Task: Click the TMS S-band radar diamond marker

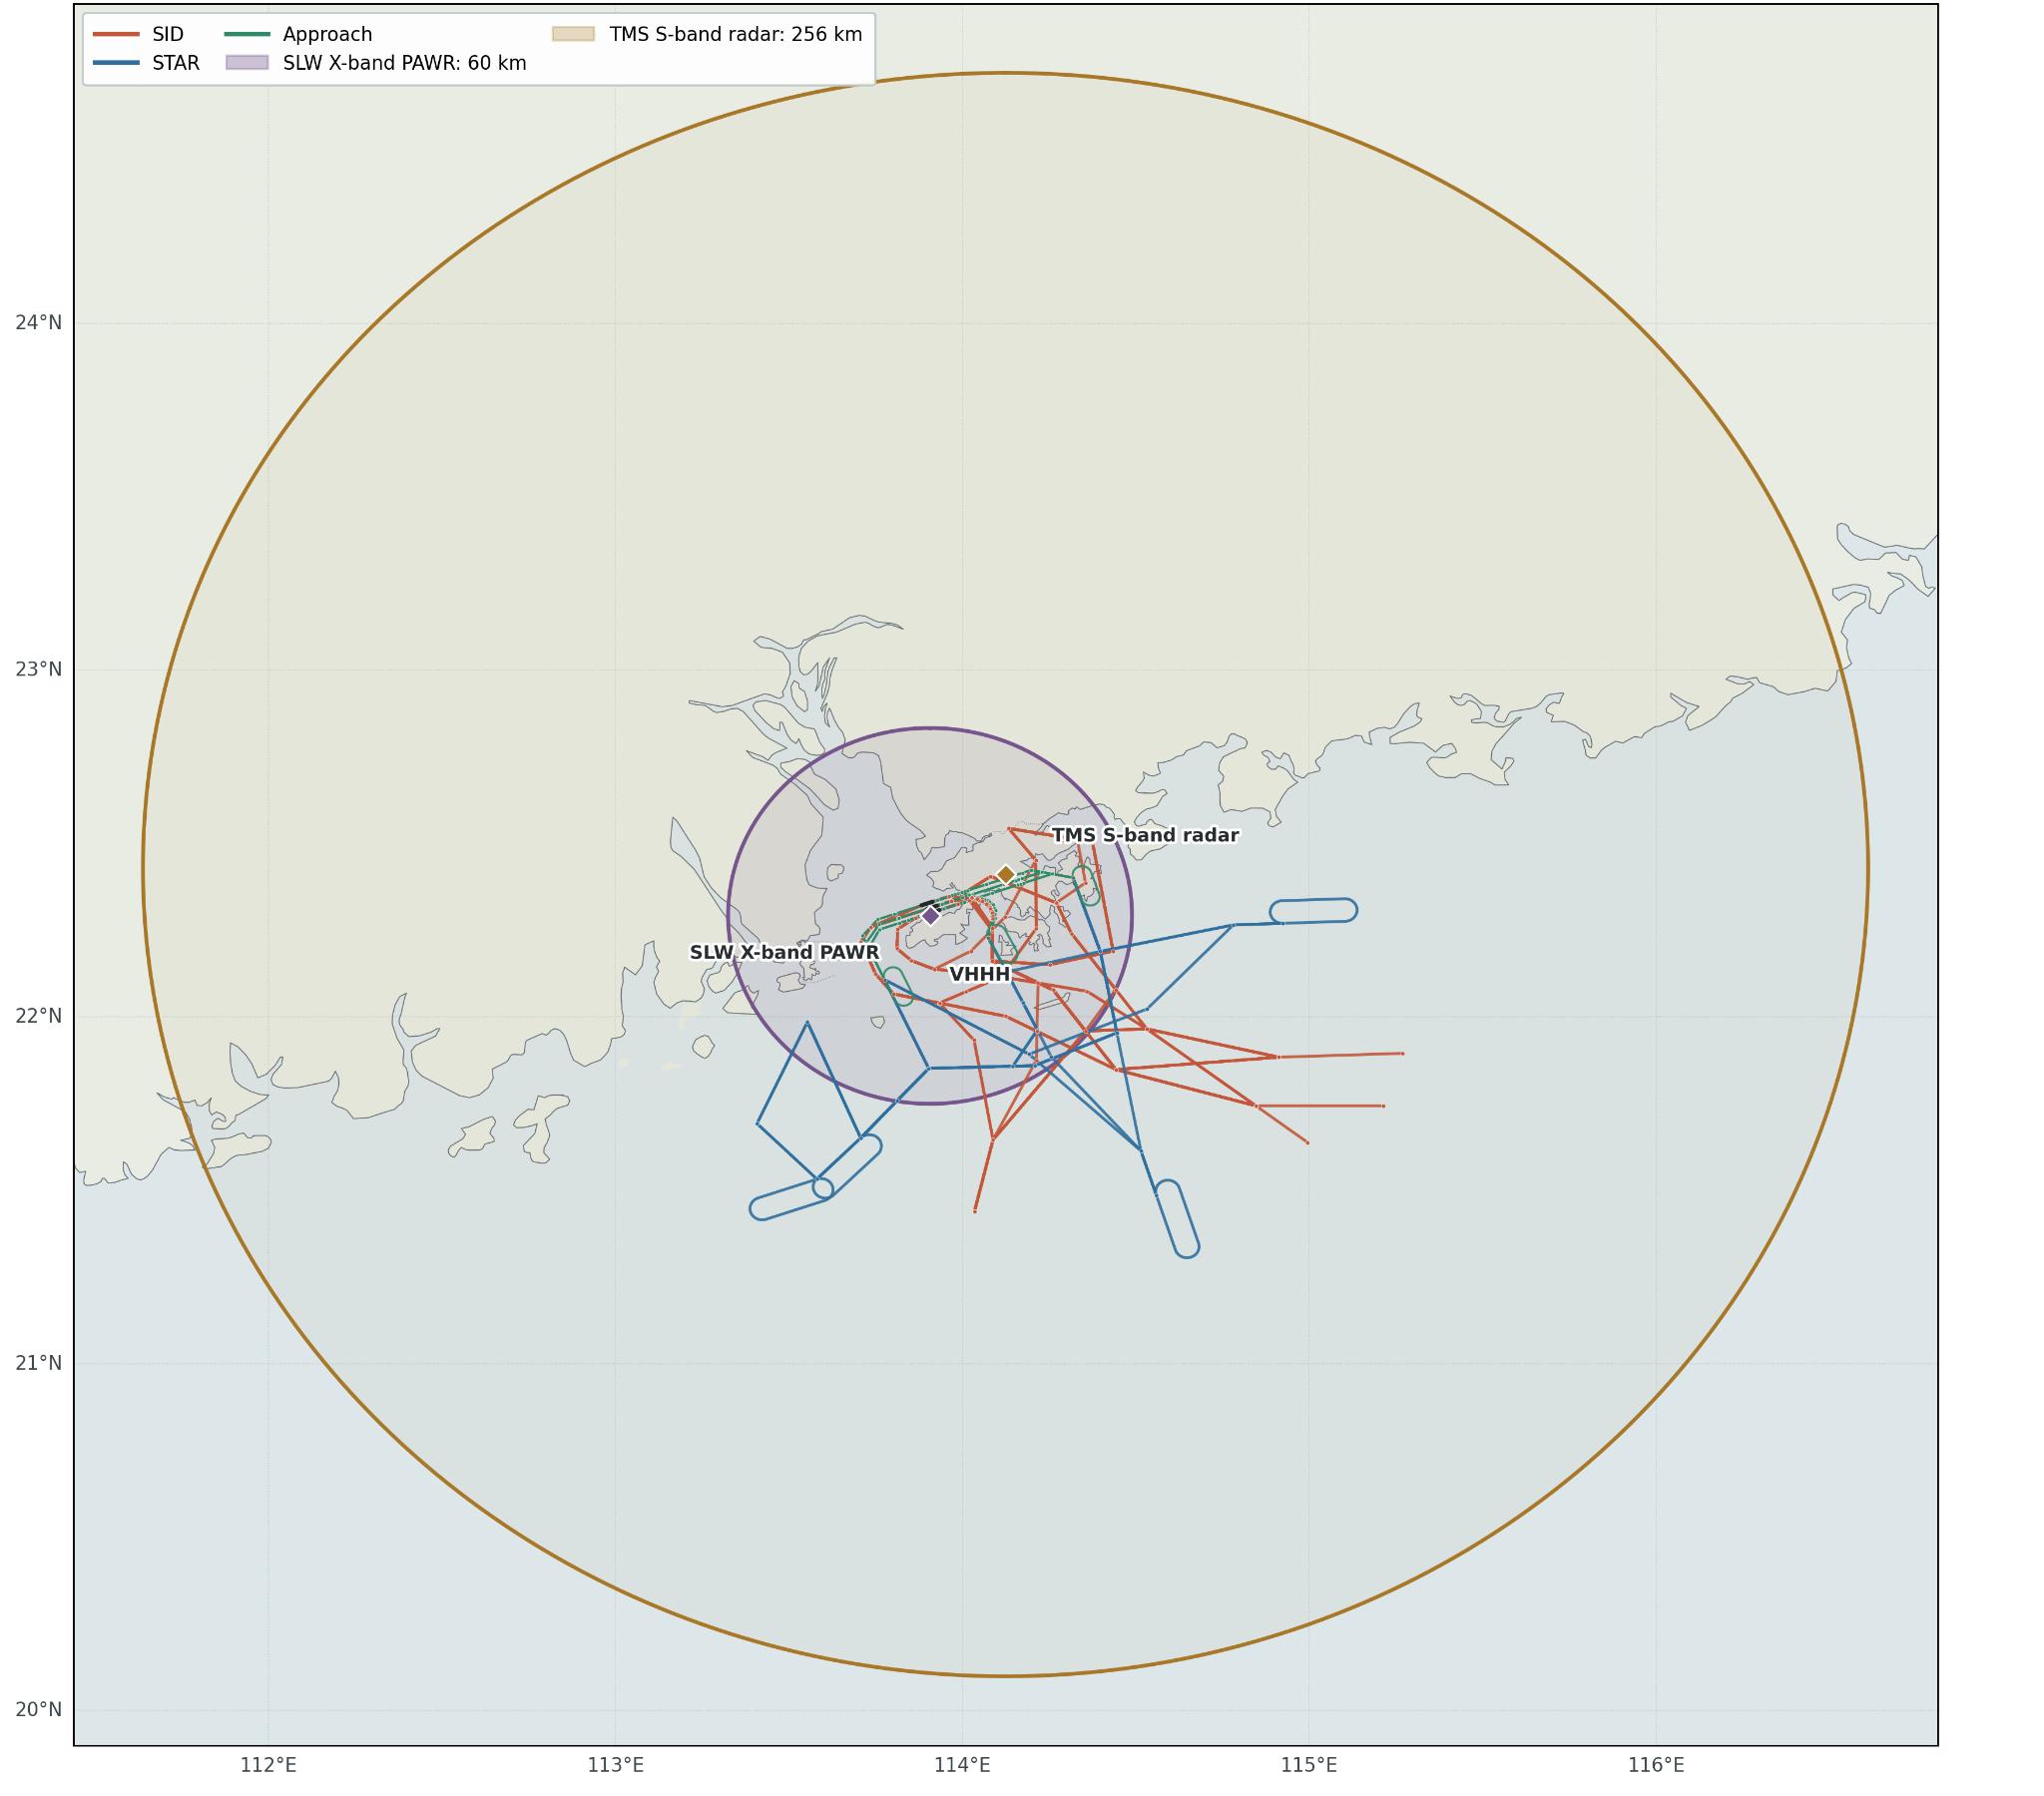Action: (1006, 875)
